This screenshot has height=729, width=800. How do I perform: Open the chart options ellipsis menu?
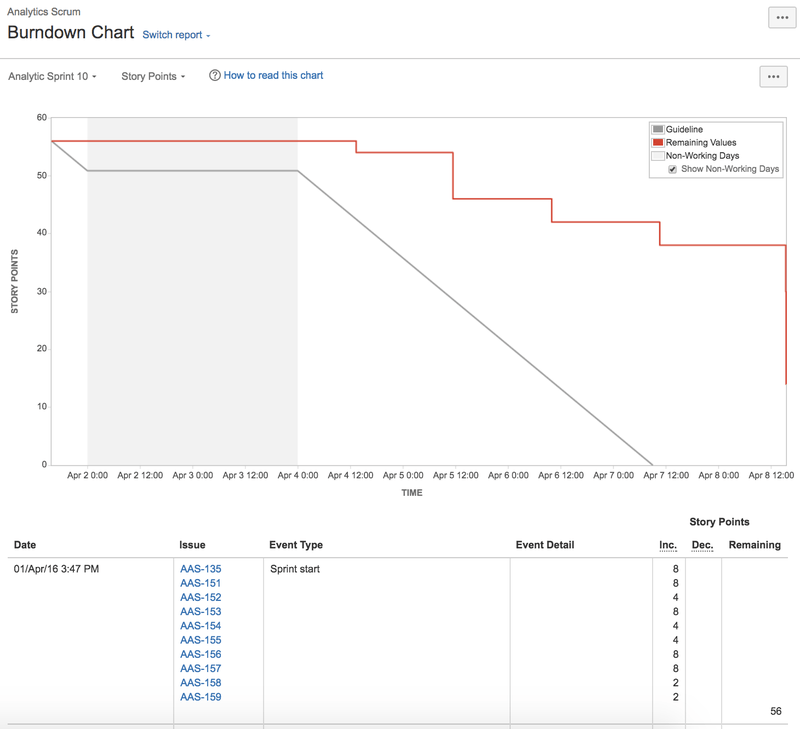[x=772, y=76]
